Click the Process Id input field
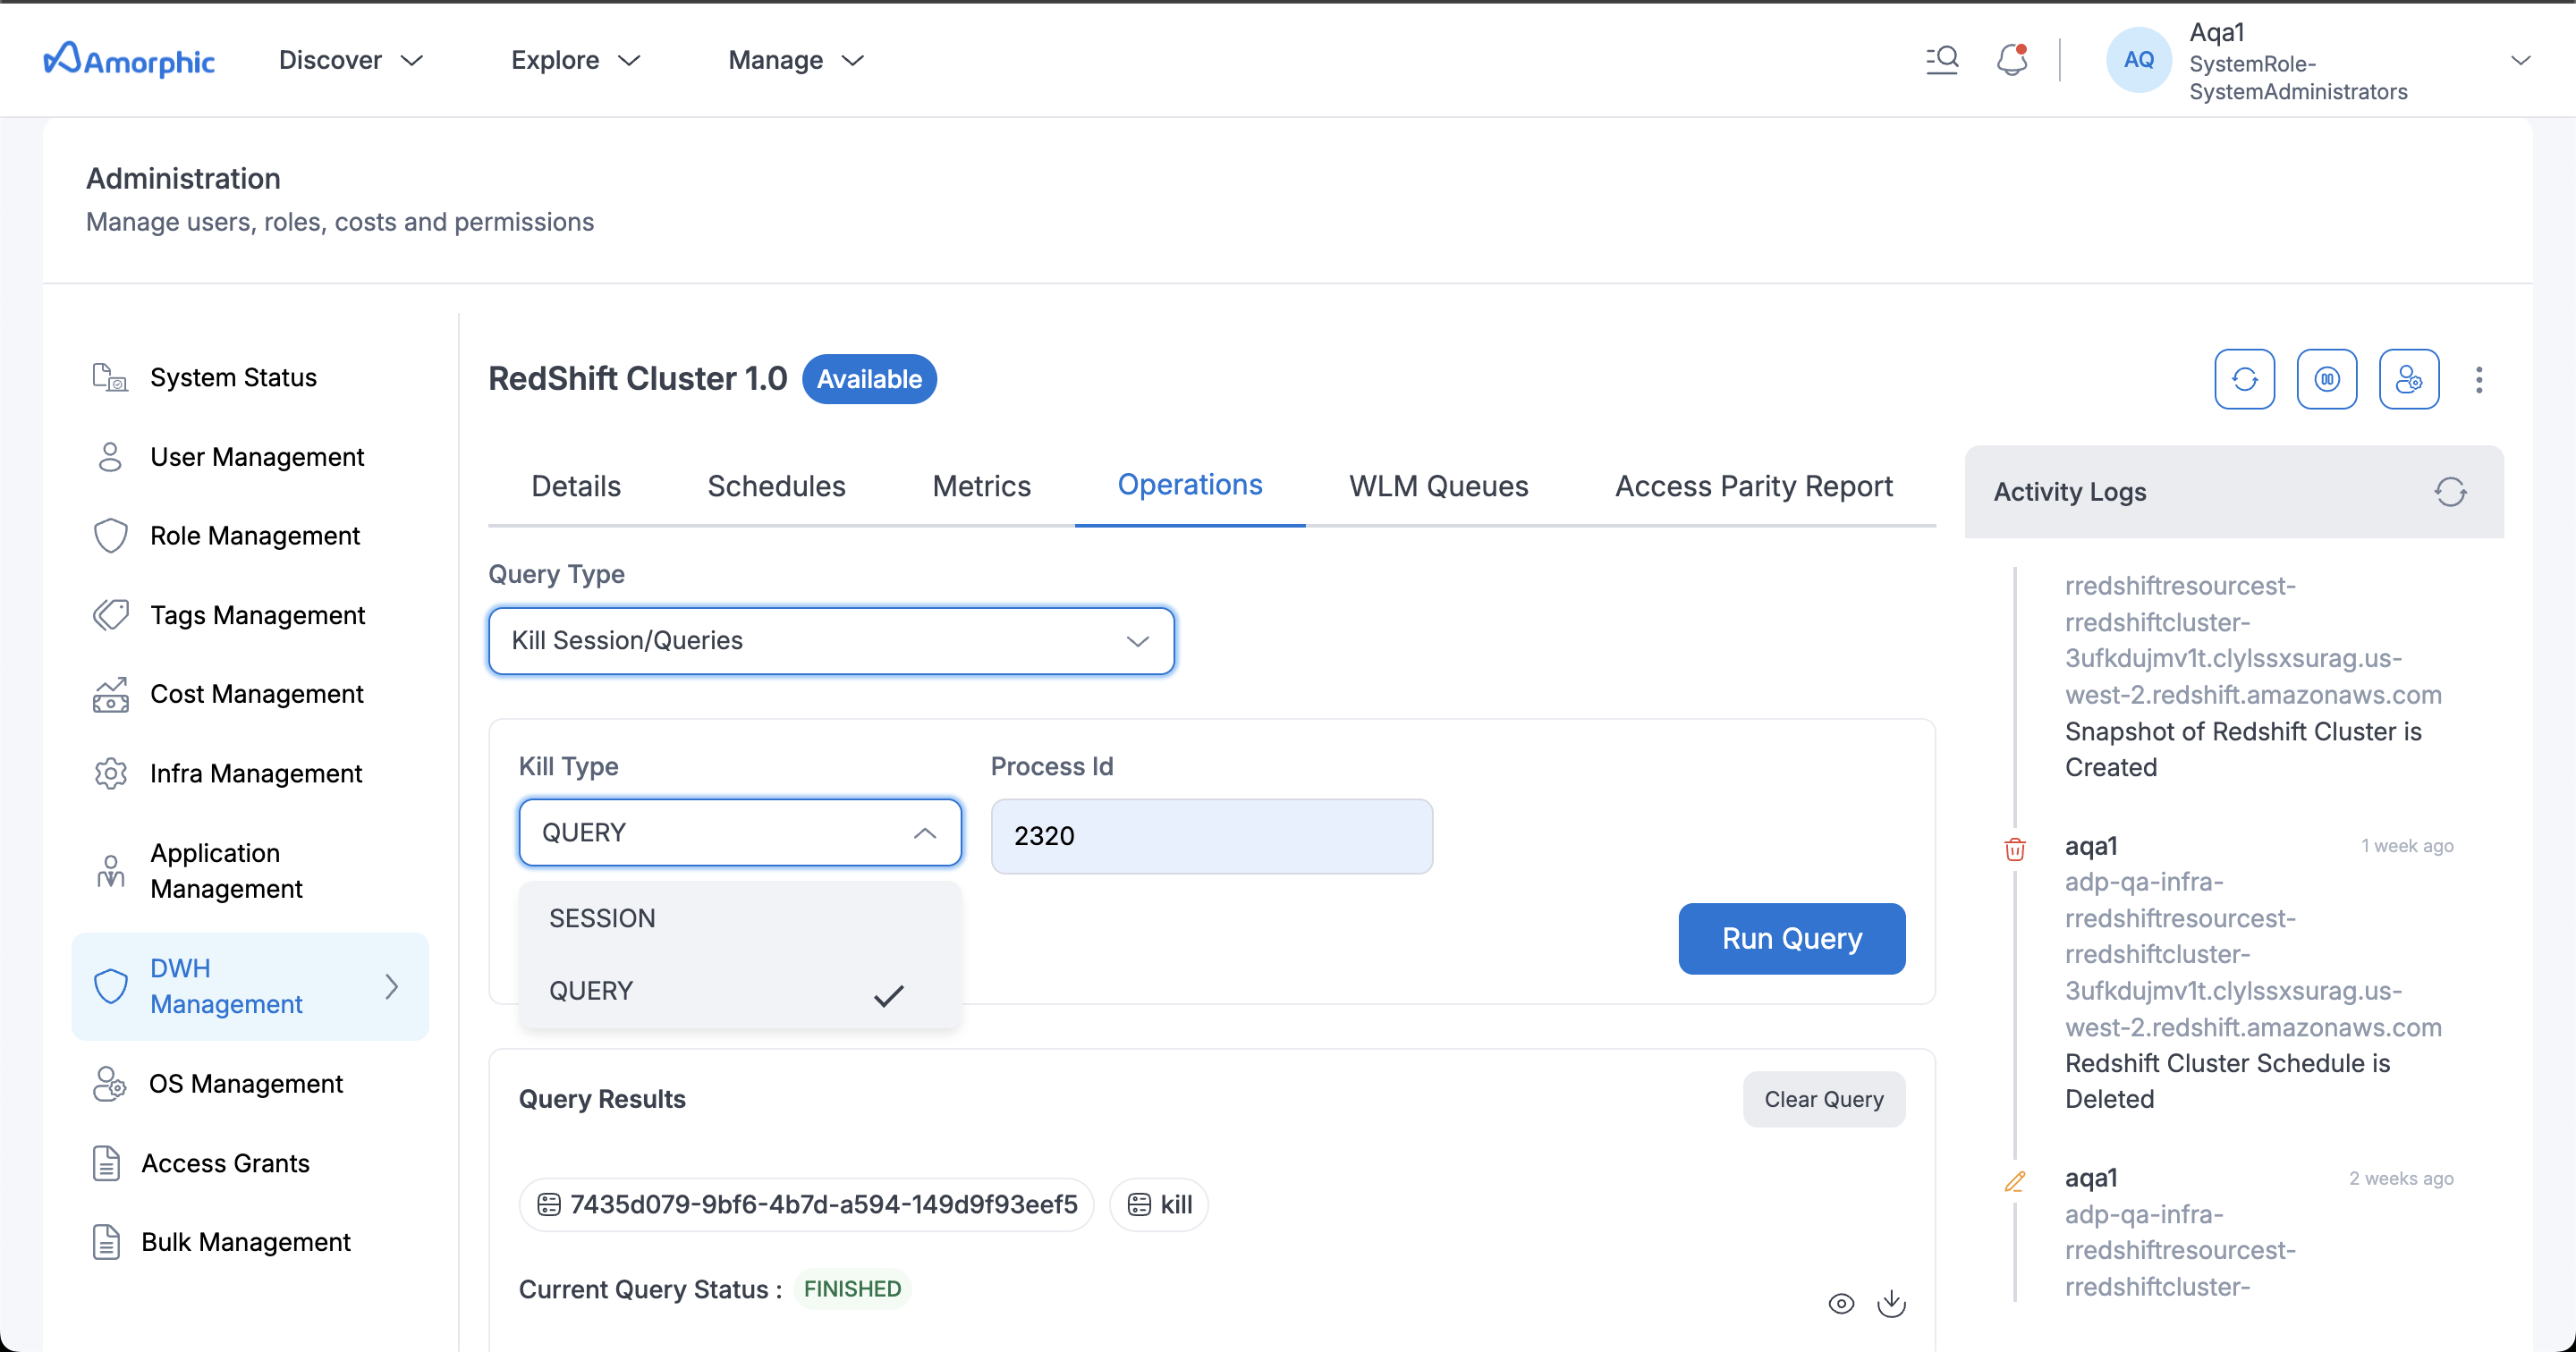The height and width of the screenshot is (1352, 2576). pos(1211,836)
